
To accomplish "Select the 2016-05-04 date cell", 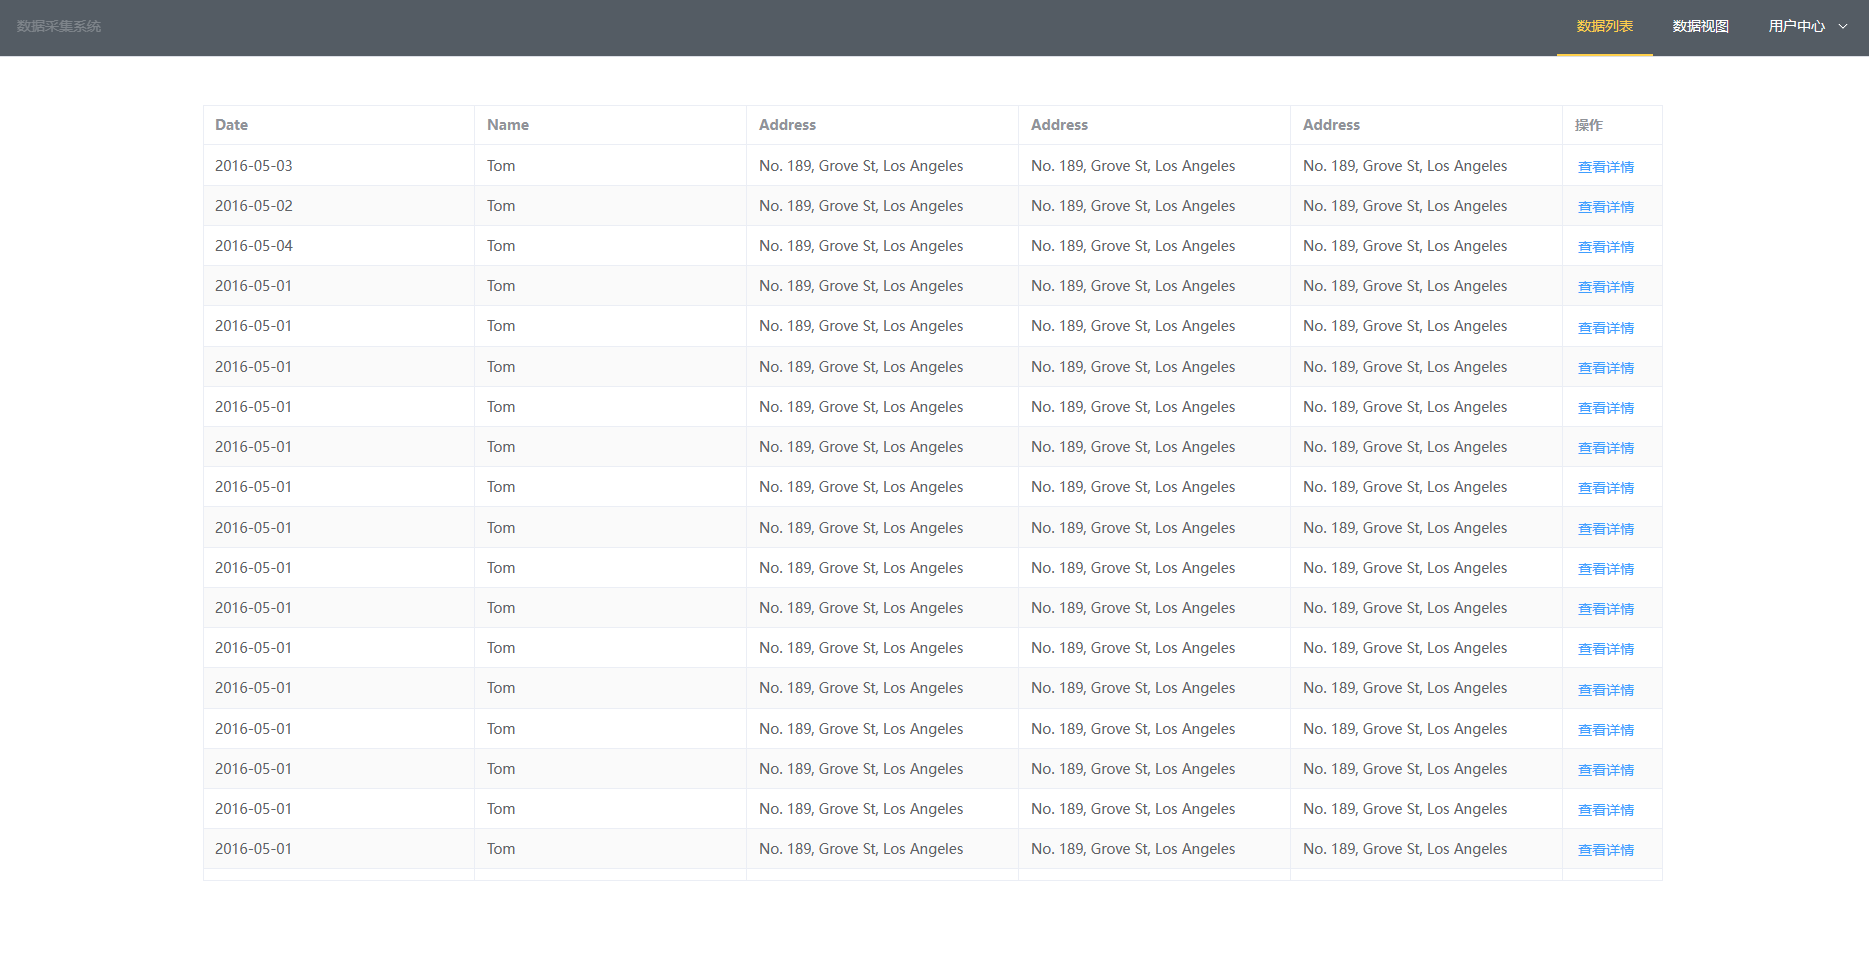I will pyautogui.click(x=254, y=246).
